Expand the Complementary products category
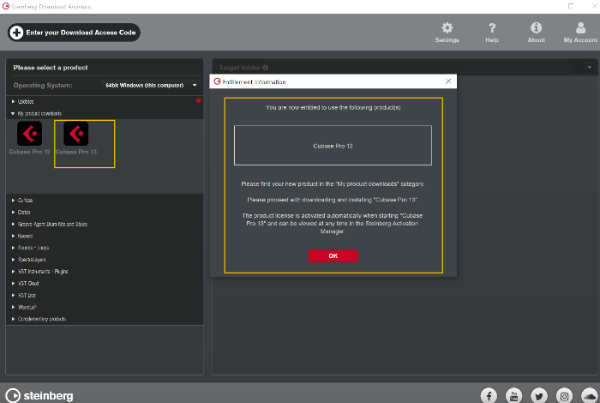This screenshot has width=600, height=403. [13, 319]
